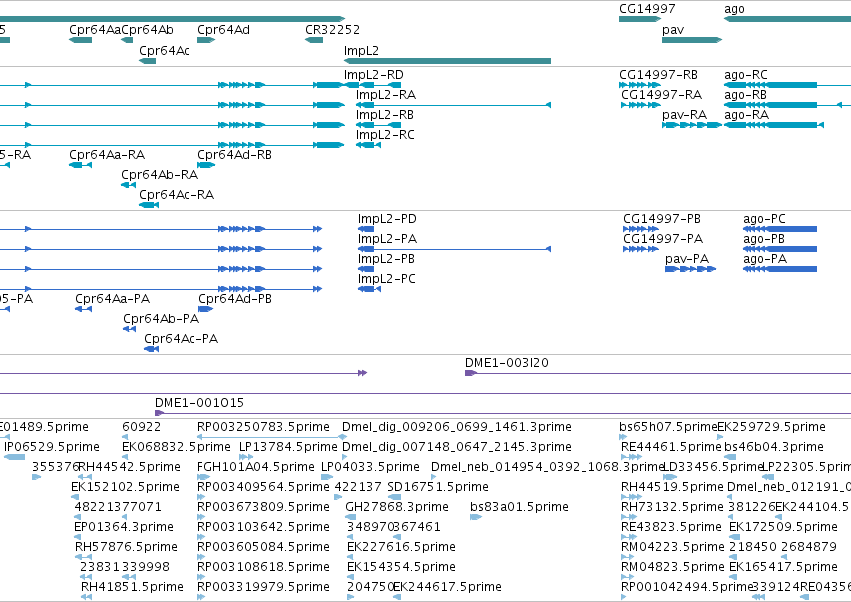Select the Cpr64Ad-RB transcript label
The image size is (851, 602).
point(234,155)
